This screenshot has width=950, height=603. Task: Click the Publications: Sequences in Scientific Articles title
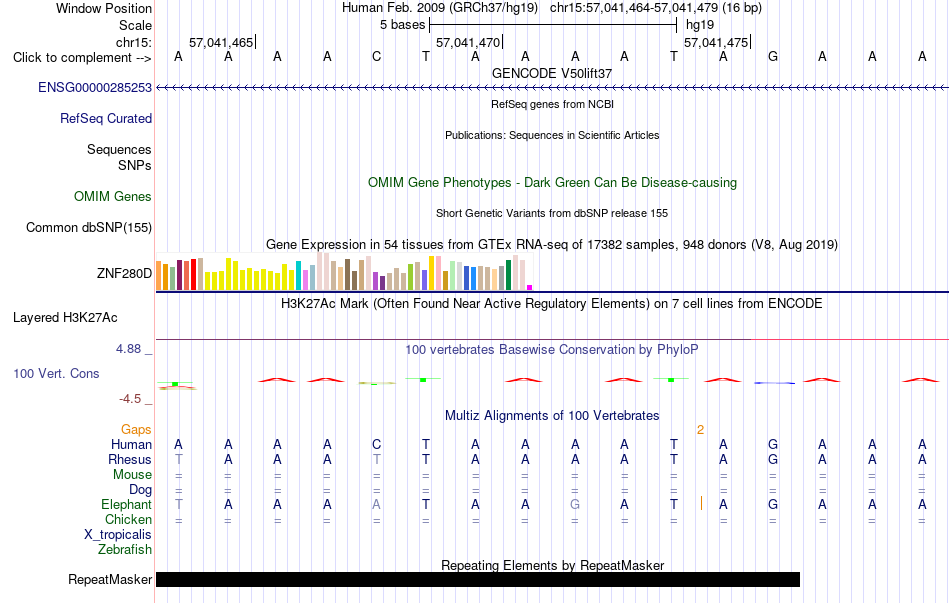tap(552, 135)
